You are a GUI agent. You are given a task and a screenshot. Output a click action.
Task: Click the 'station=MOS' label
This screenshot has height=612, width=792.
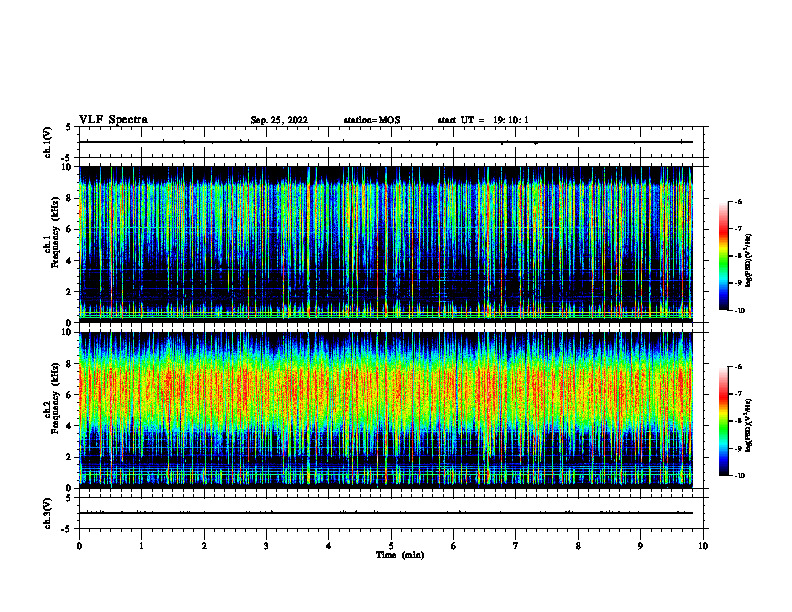click(372, 120)
